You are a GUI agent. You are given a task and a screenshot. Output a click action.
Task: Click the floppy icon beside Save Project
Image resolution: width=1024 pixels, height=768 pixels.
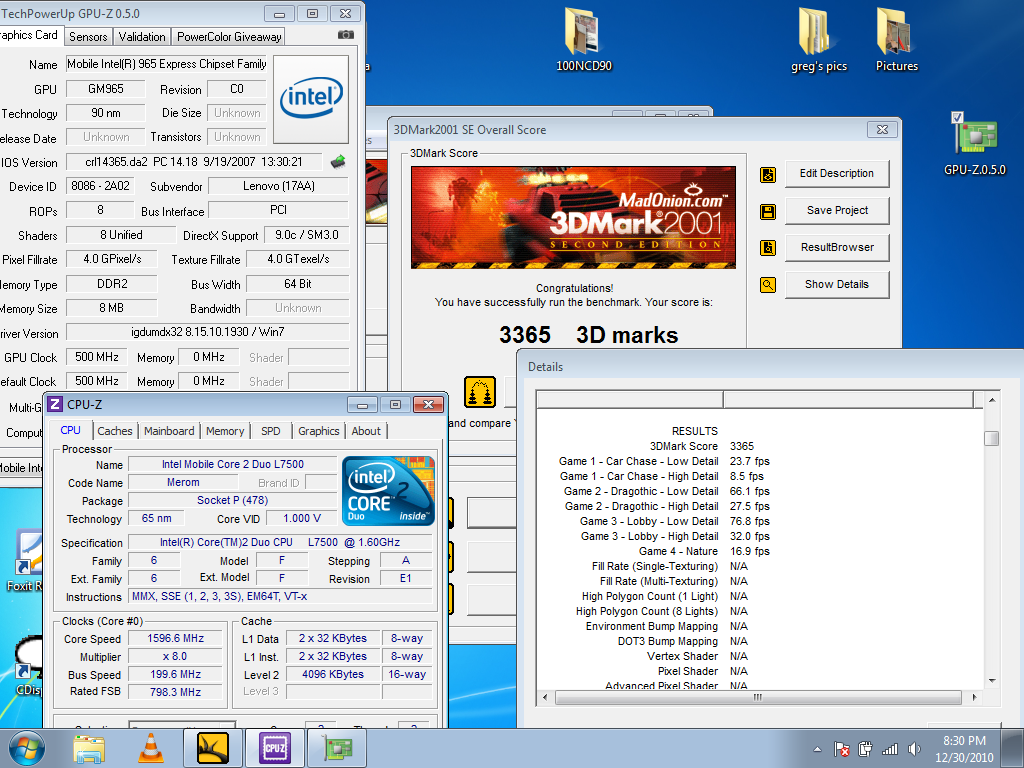coord(768,211)
